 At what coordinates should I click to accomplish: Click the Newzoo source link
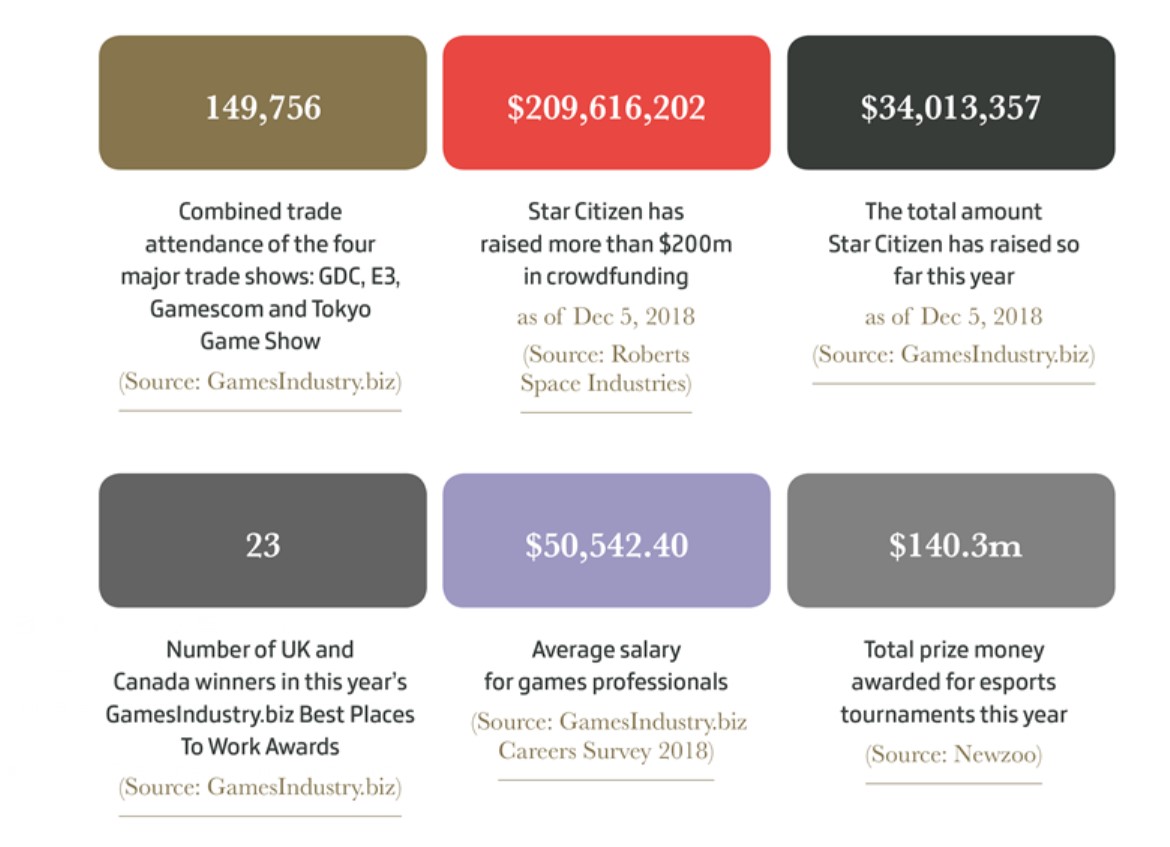click(954, 754)
